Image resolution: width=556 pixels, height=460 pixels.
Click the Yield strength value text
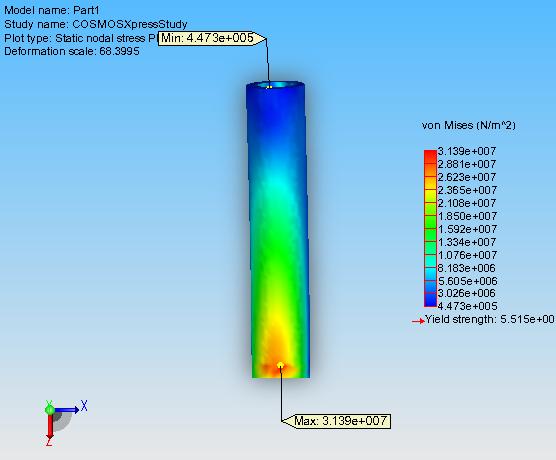(x=490, y=319)
